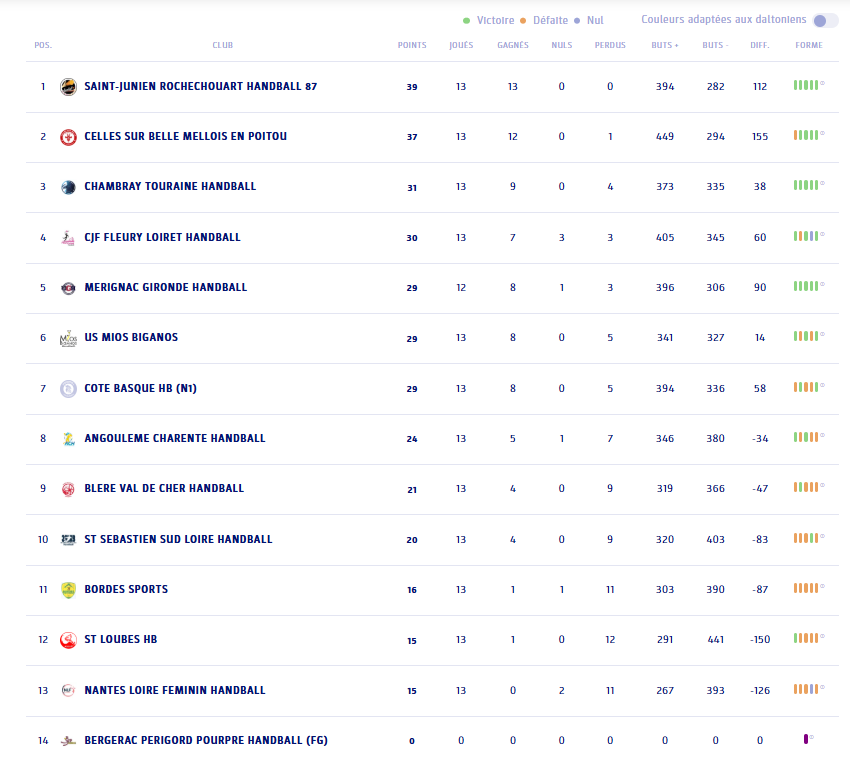This screenshot has height=782, width=850.
Task: Click the Diff. column header
Action: pos(759,45)
